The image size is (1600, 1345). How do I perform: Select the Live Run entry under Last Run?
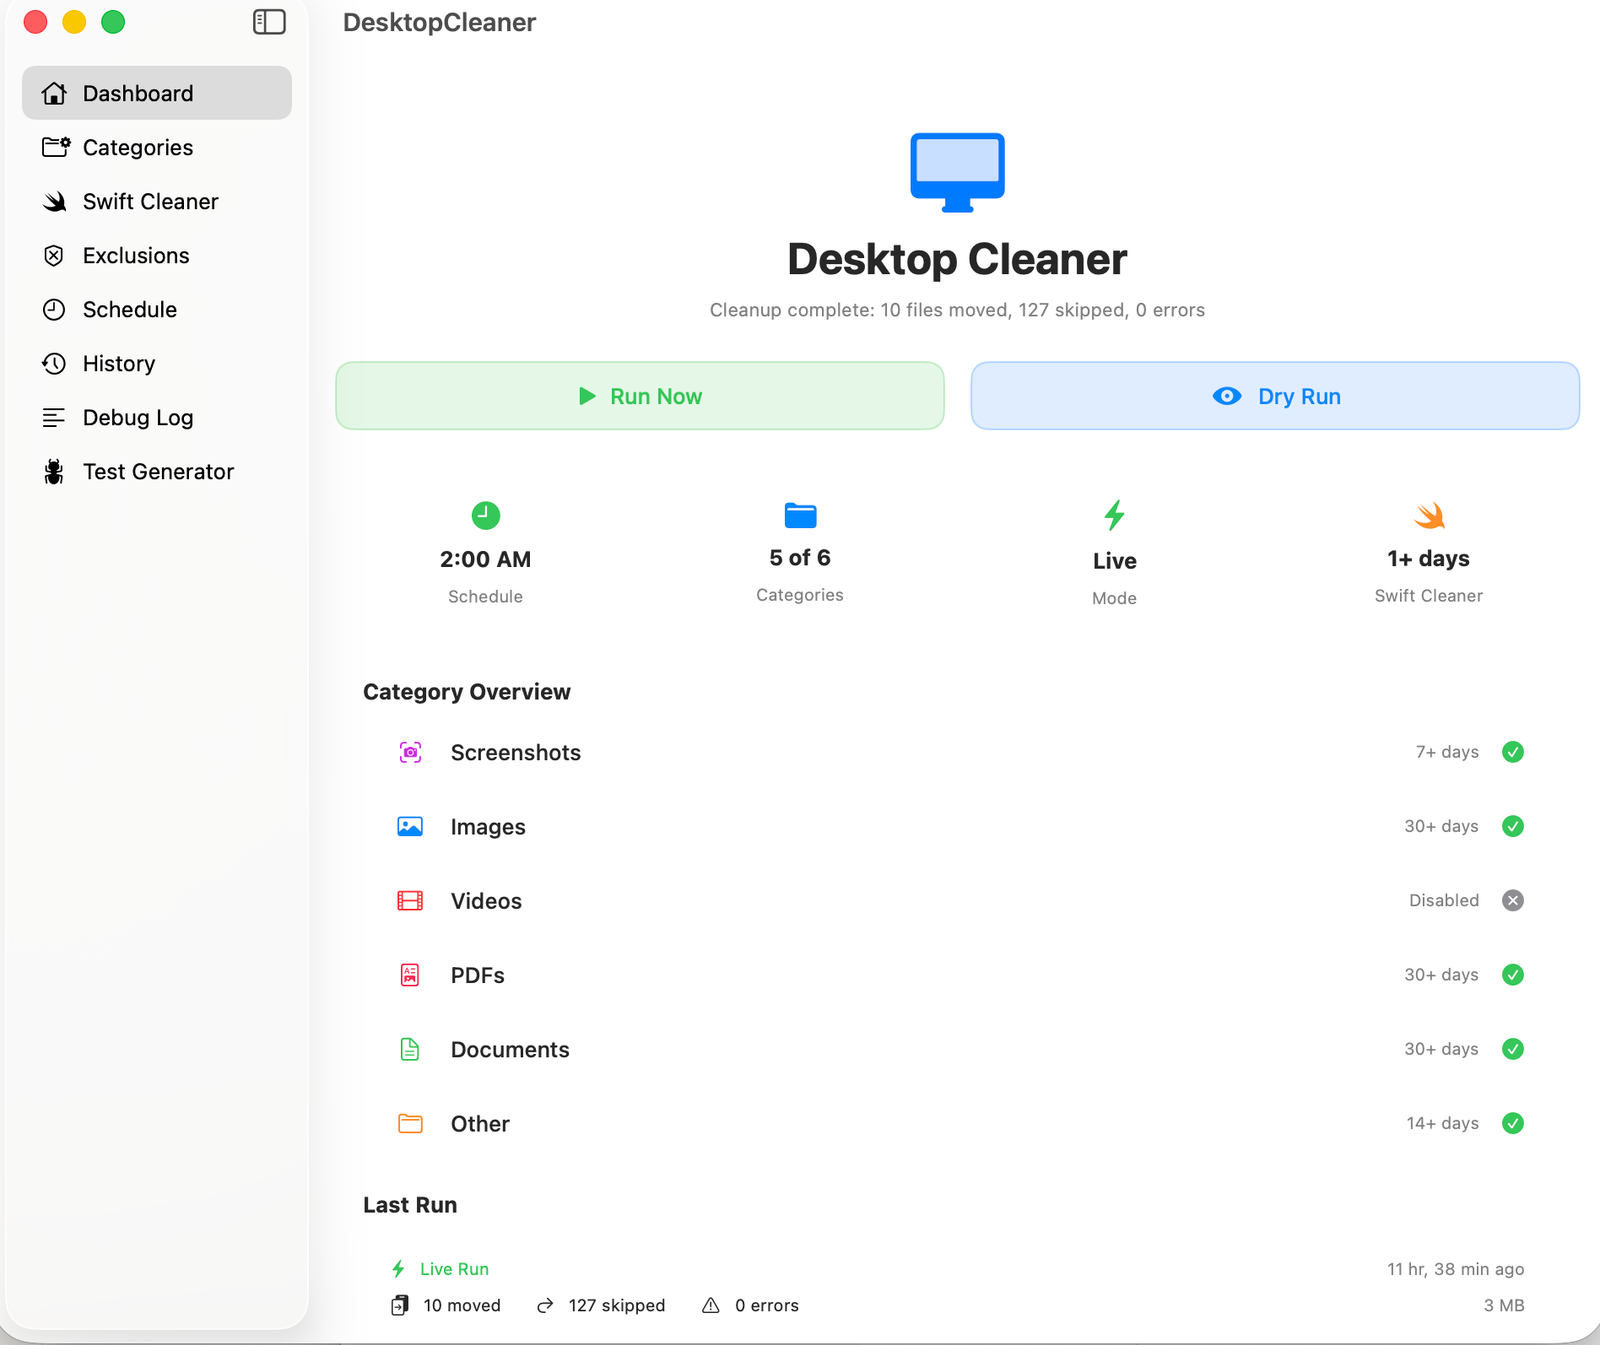click(439, 1268)
